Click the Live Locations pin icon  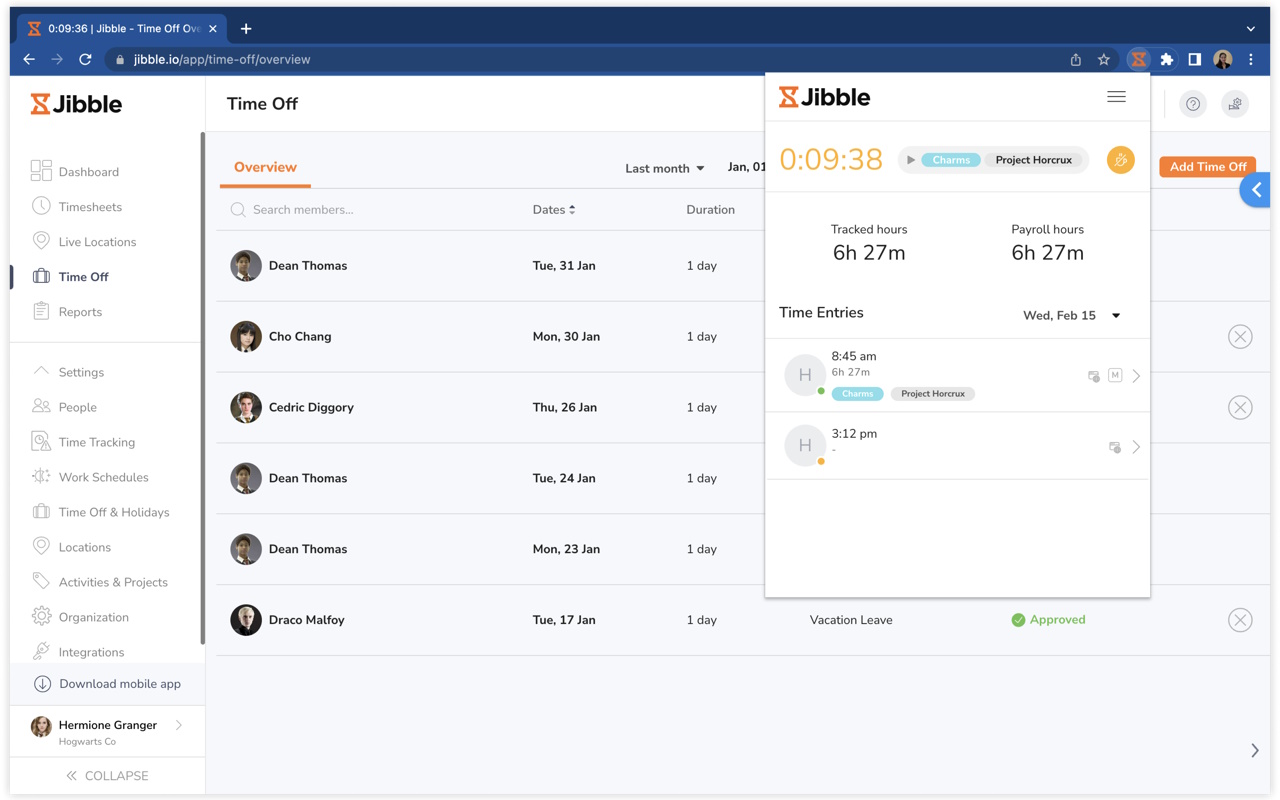41,241
